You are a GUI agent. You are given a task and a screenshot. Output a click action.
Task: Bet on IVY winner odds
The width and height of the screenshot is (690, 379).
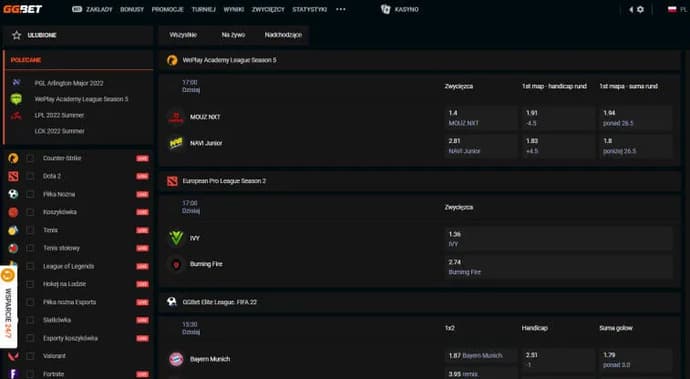point(558,239)
